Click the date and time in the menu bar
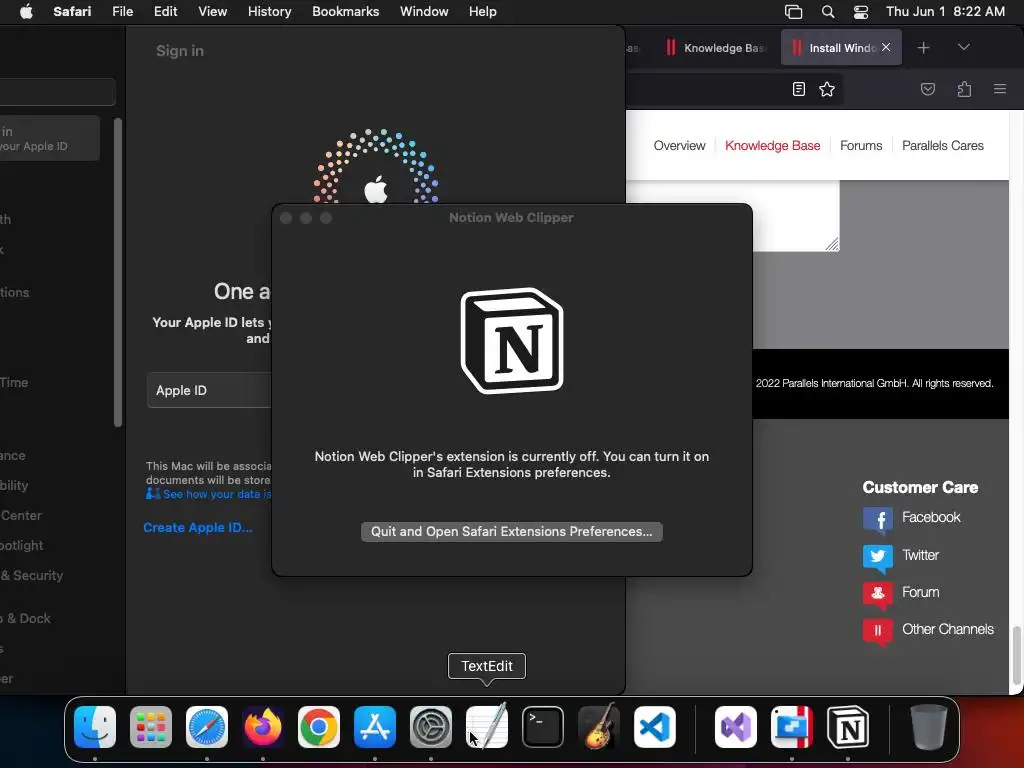1024x768 pixels. 945,12
